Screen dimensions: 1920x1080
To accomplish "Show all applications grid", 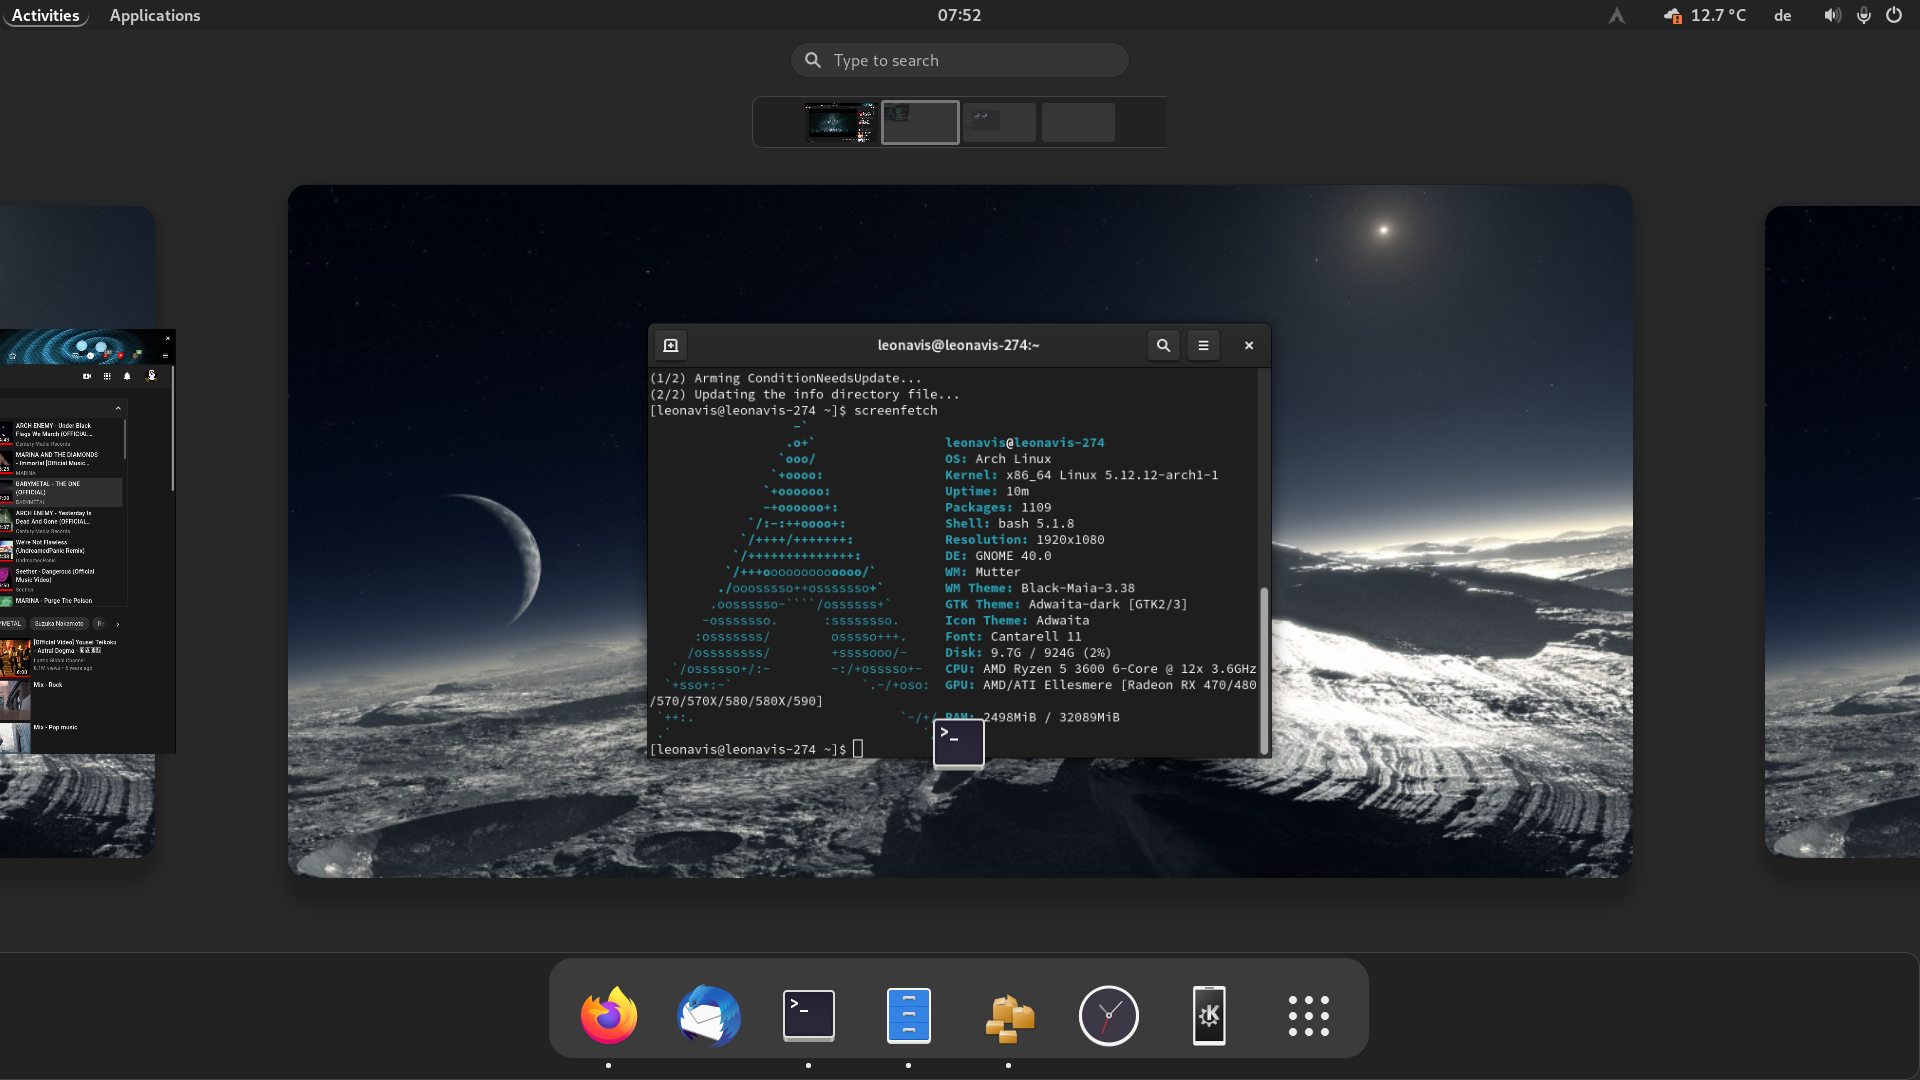I will pyautogui.click(x=1308, y=1016).
